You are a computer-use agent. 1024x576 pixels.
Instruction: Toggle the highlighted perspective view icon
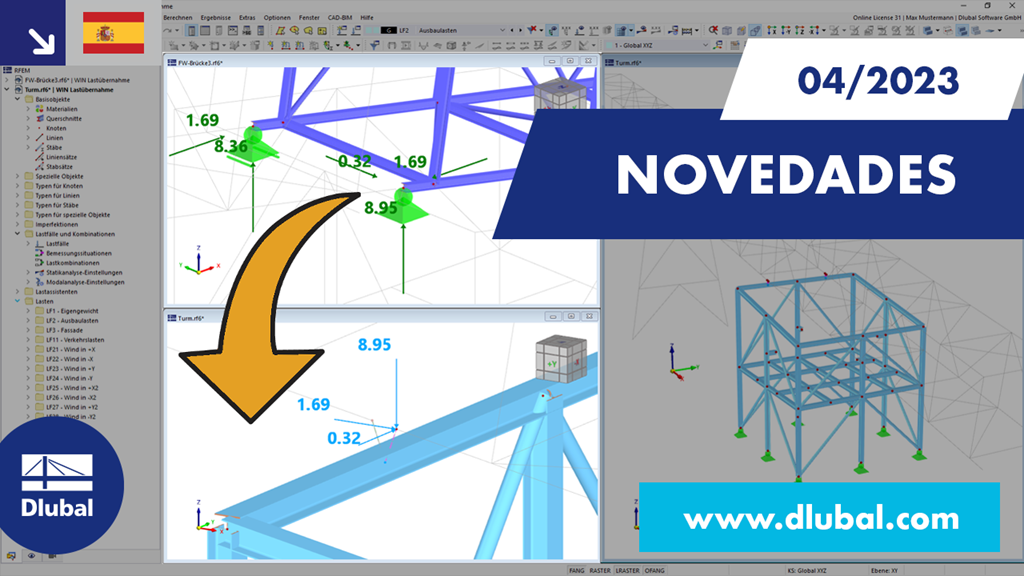[x=754, y=31]
